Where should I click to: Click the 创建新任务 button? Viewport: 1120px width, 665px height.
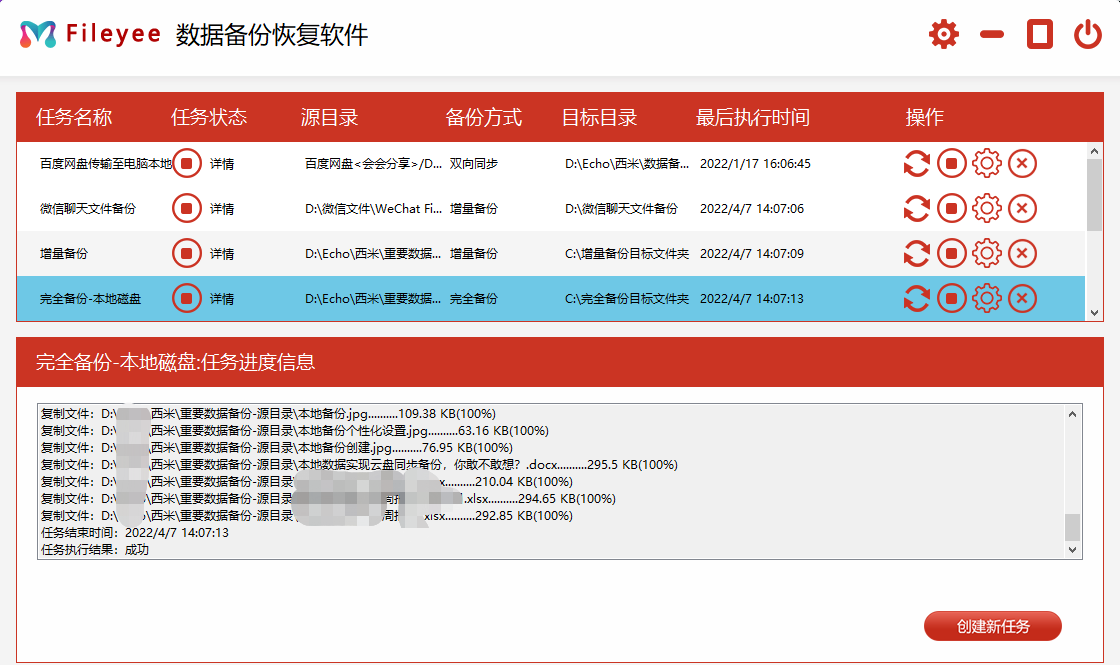click(x=994, y=626)
